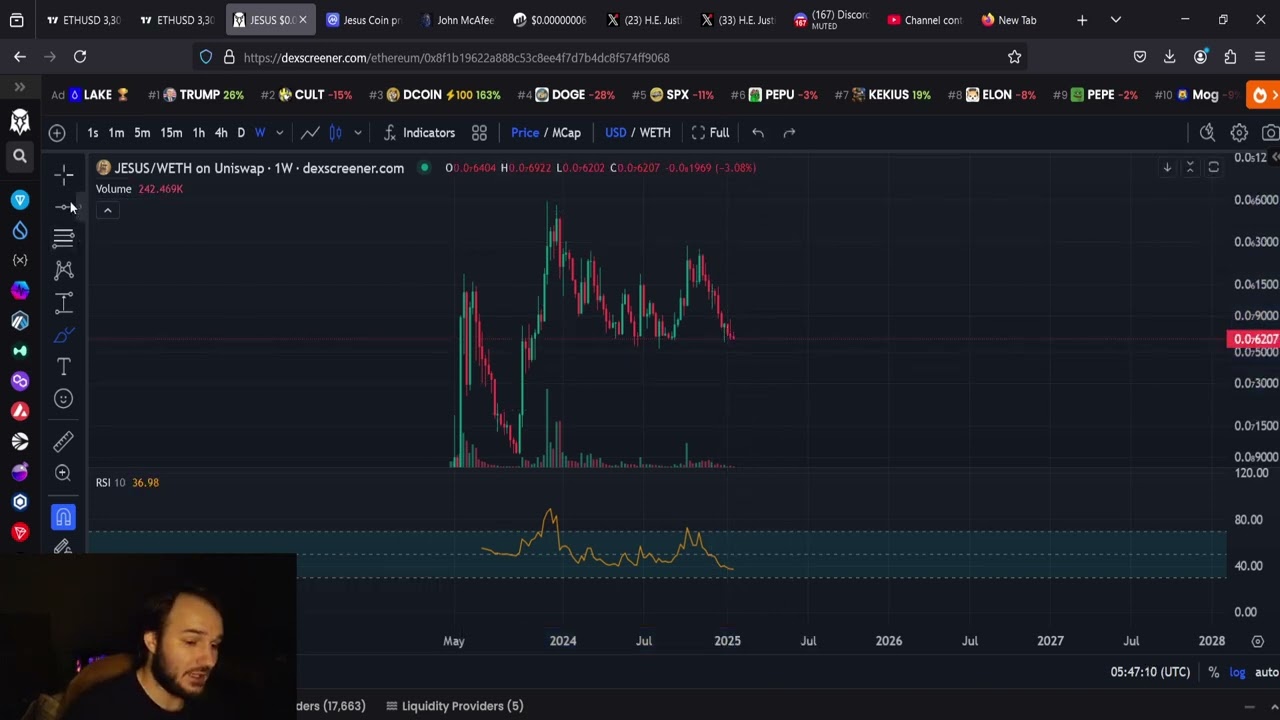This screenshot has height=720, width=1280.
Task: Click the MCap price toggle option
Action: 566,132
